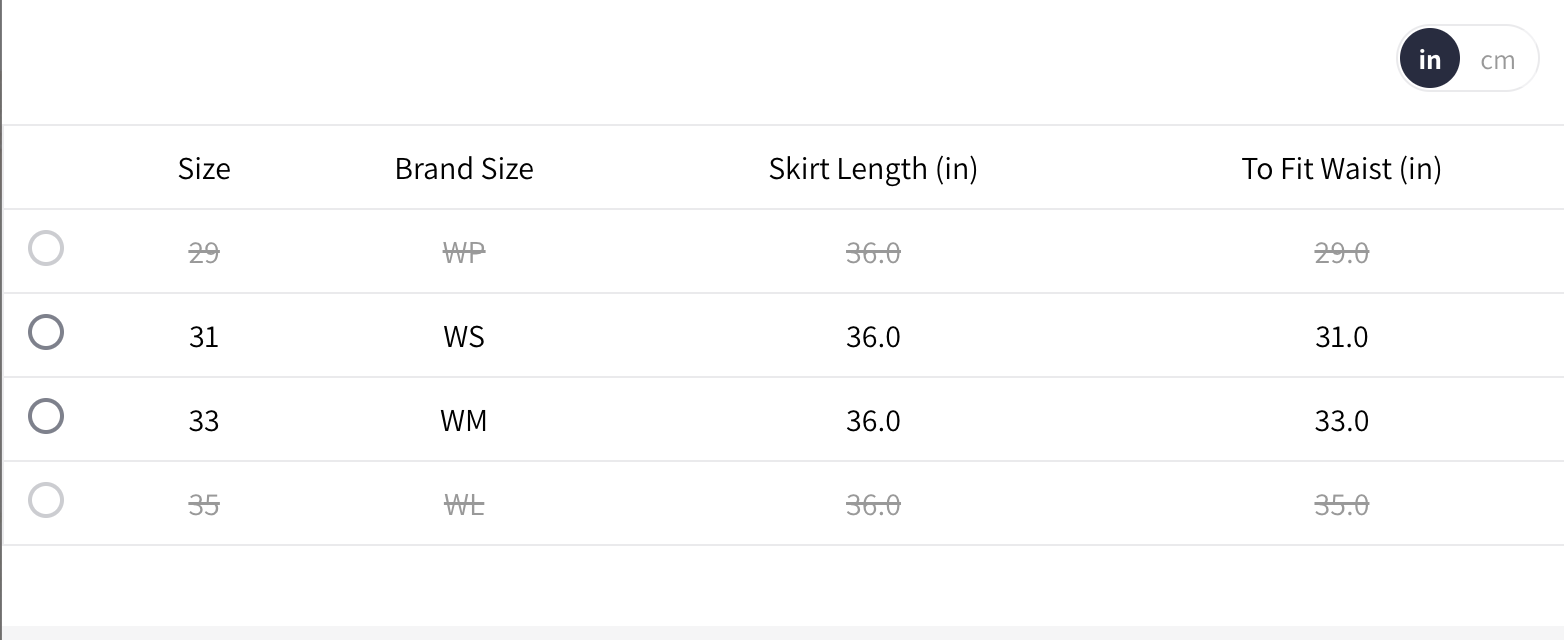Screen dimensions: 1564x640
Task: Click the Skirt Length (in) header
Action: point(873,168)
